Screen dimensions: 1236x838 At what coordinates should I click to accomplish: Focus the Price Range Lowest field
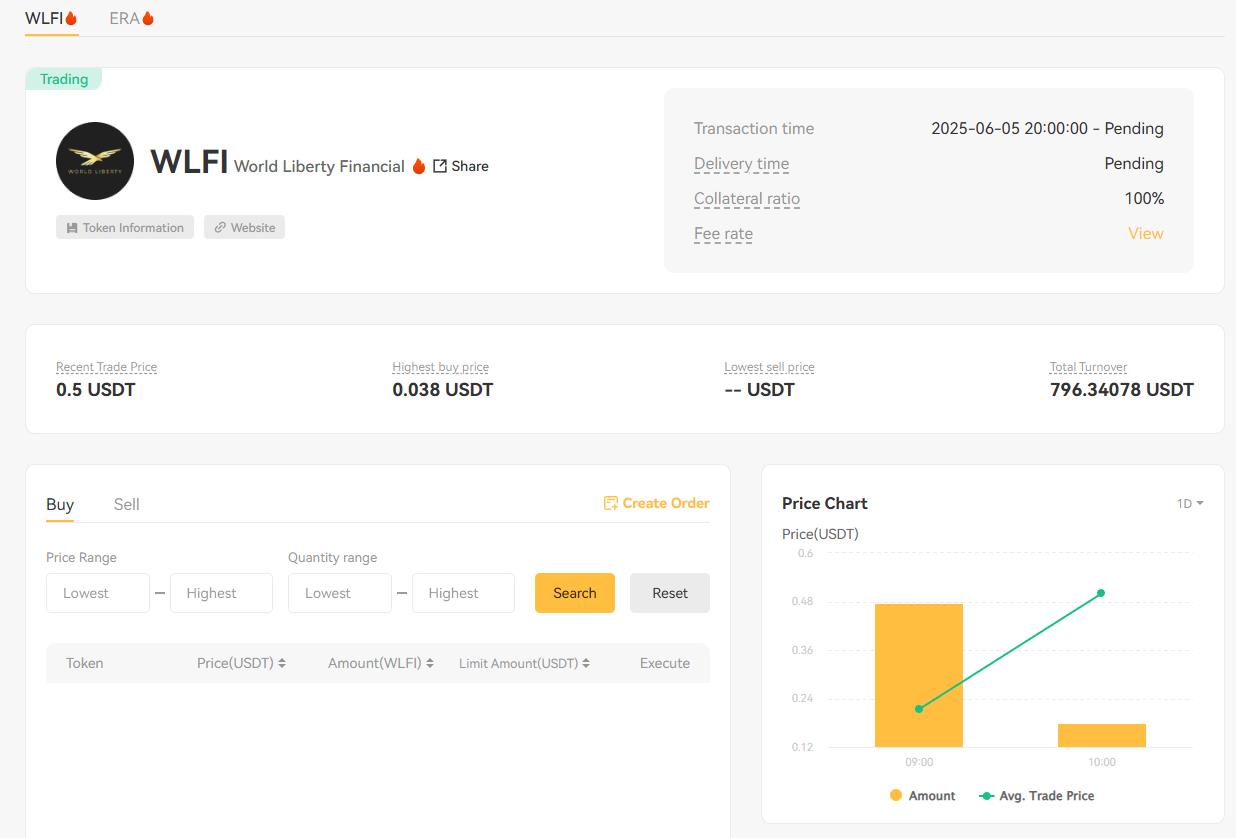98,593
